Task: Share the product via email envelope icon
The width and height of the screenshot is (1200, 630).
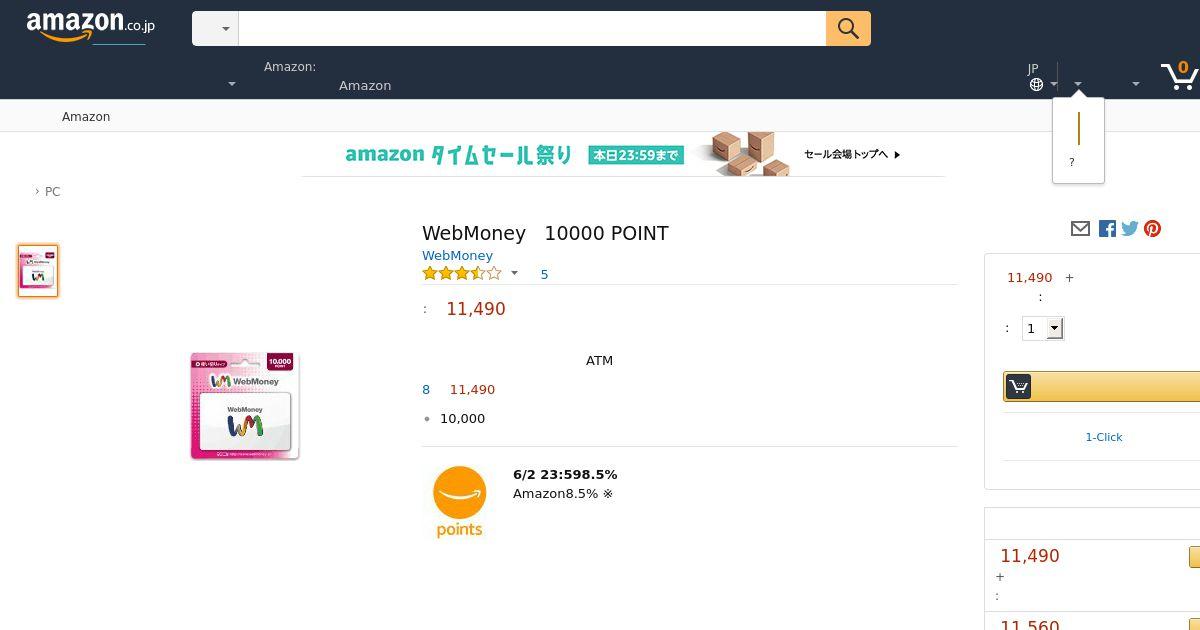Action: [1080, 229]
